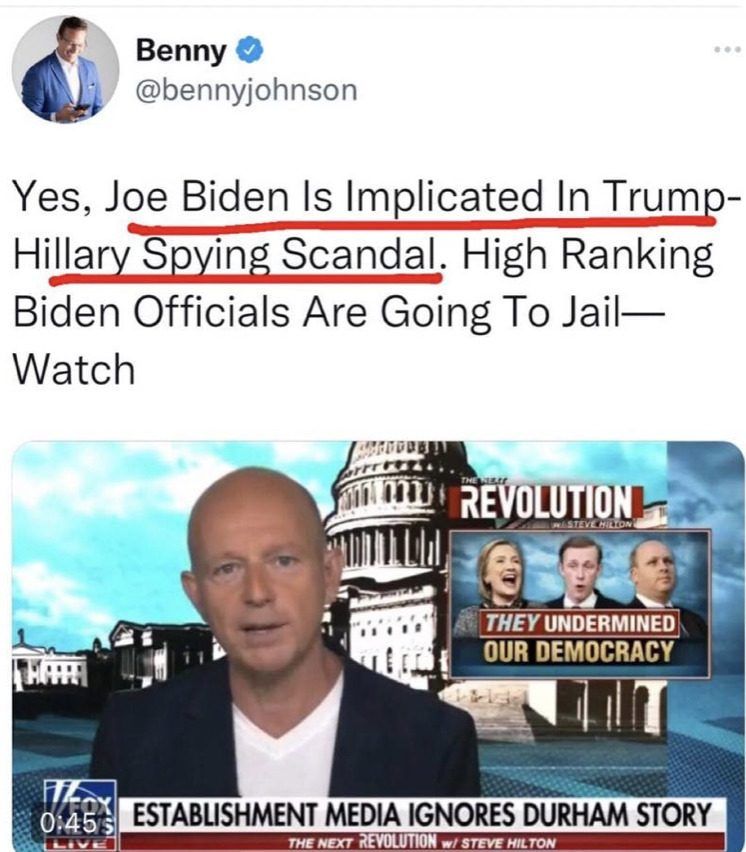The image size is (746, 852).
Task: Click the Benny display name
Action: [181, 51]
